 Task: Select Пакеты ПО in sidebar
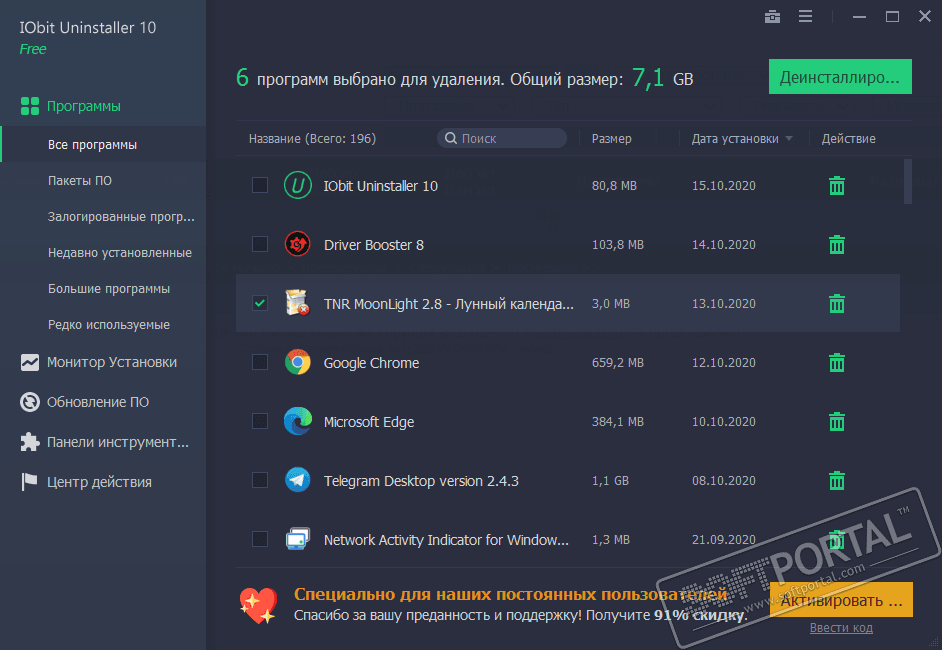pyautogui.click(x=80, y=180)
